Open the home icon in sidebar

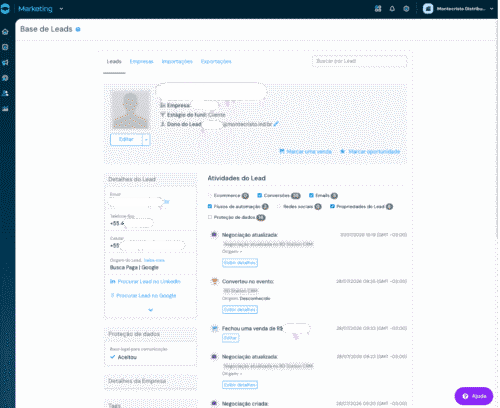tap(5, 32)
